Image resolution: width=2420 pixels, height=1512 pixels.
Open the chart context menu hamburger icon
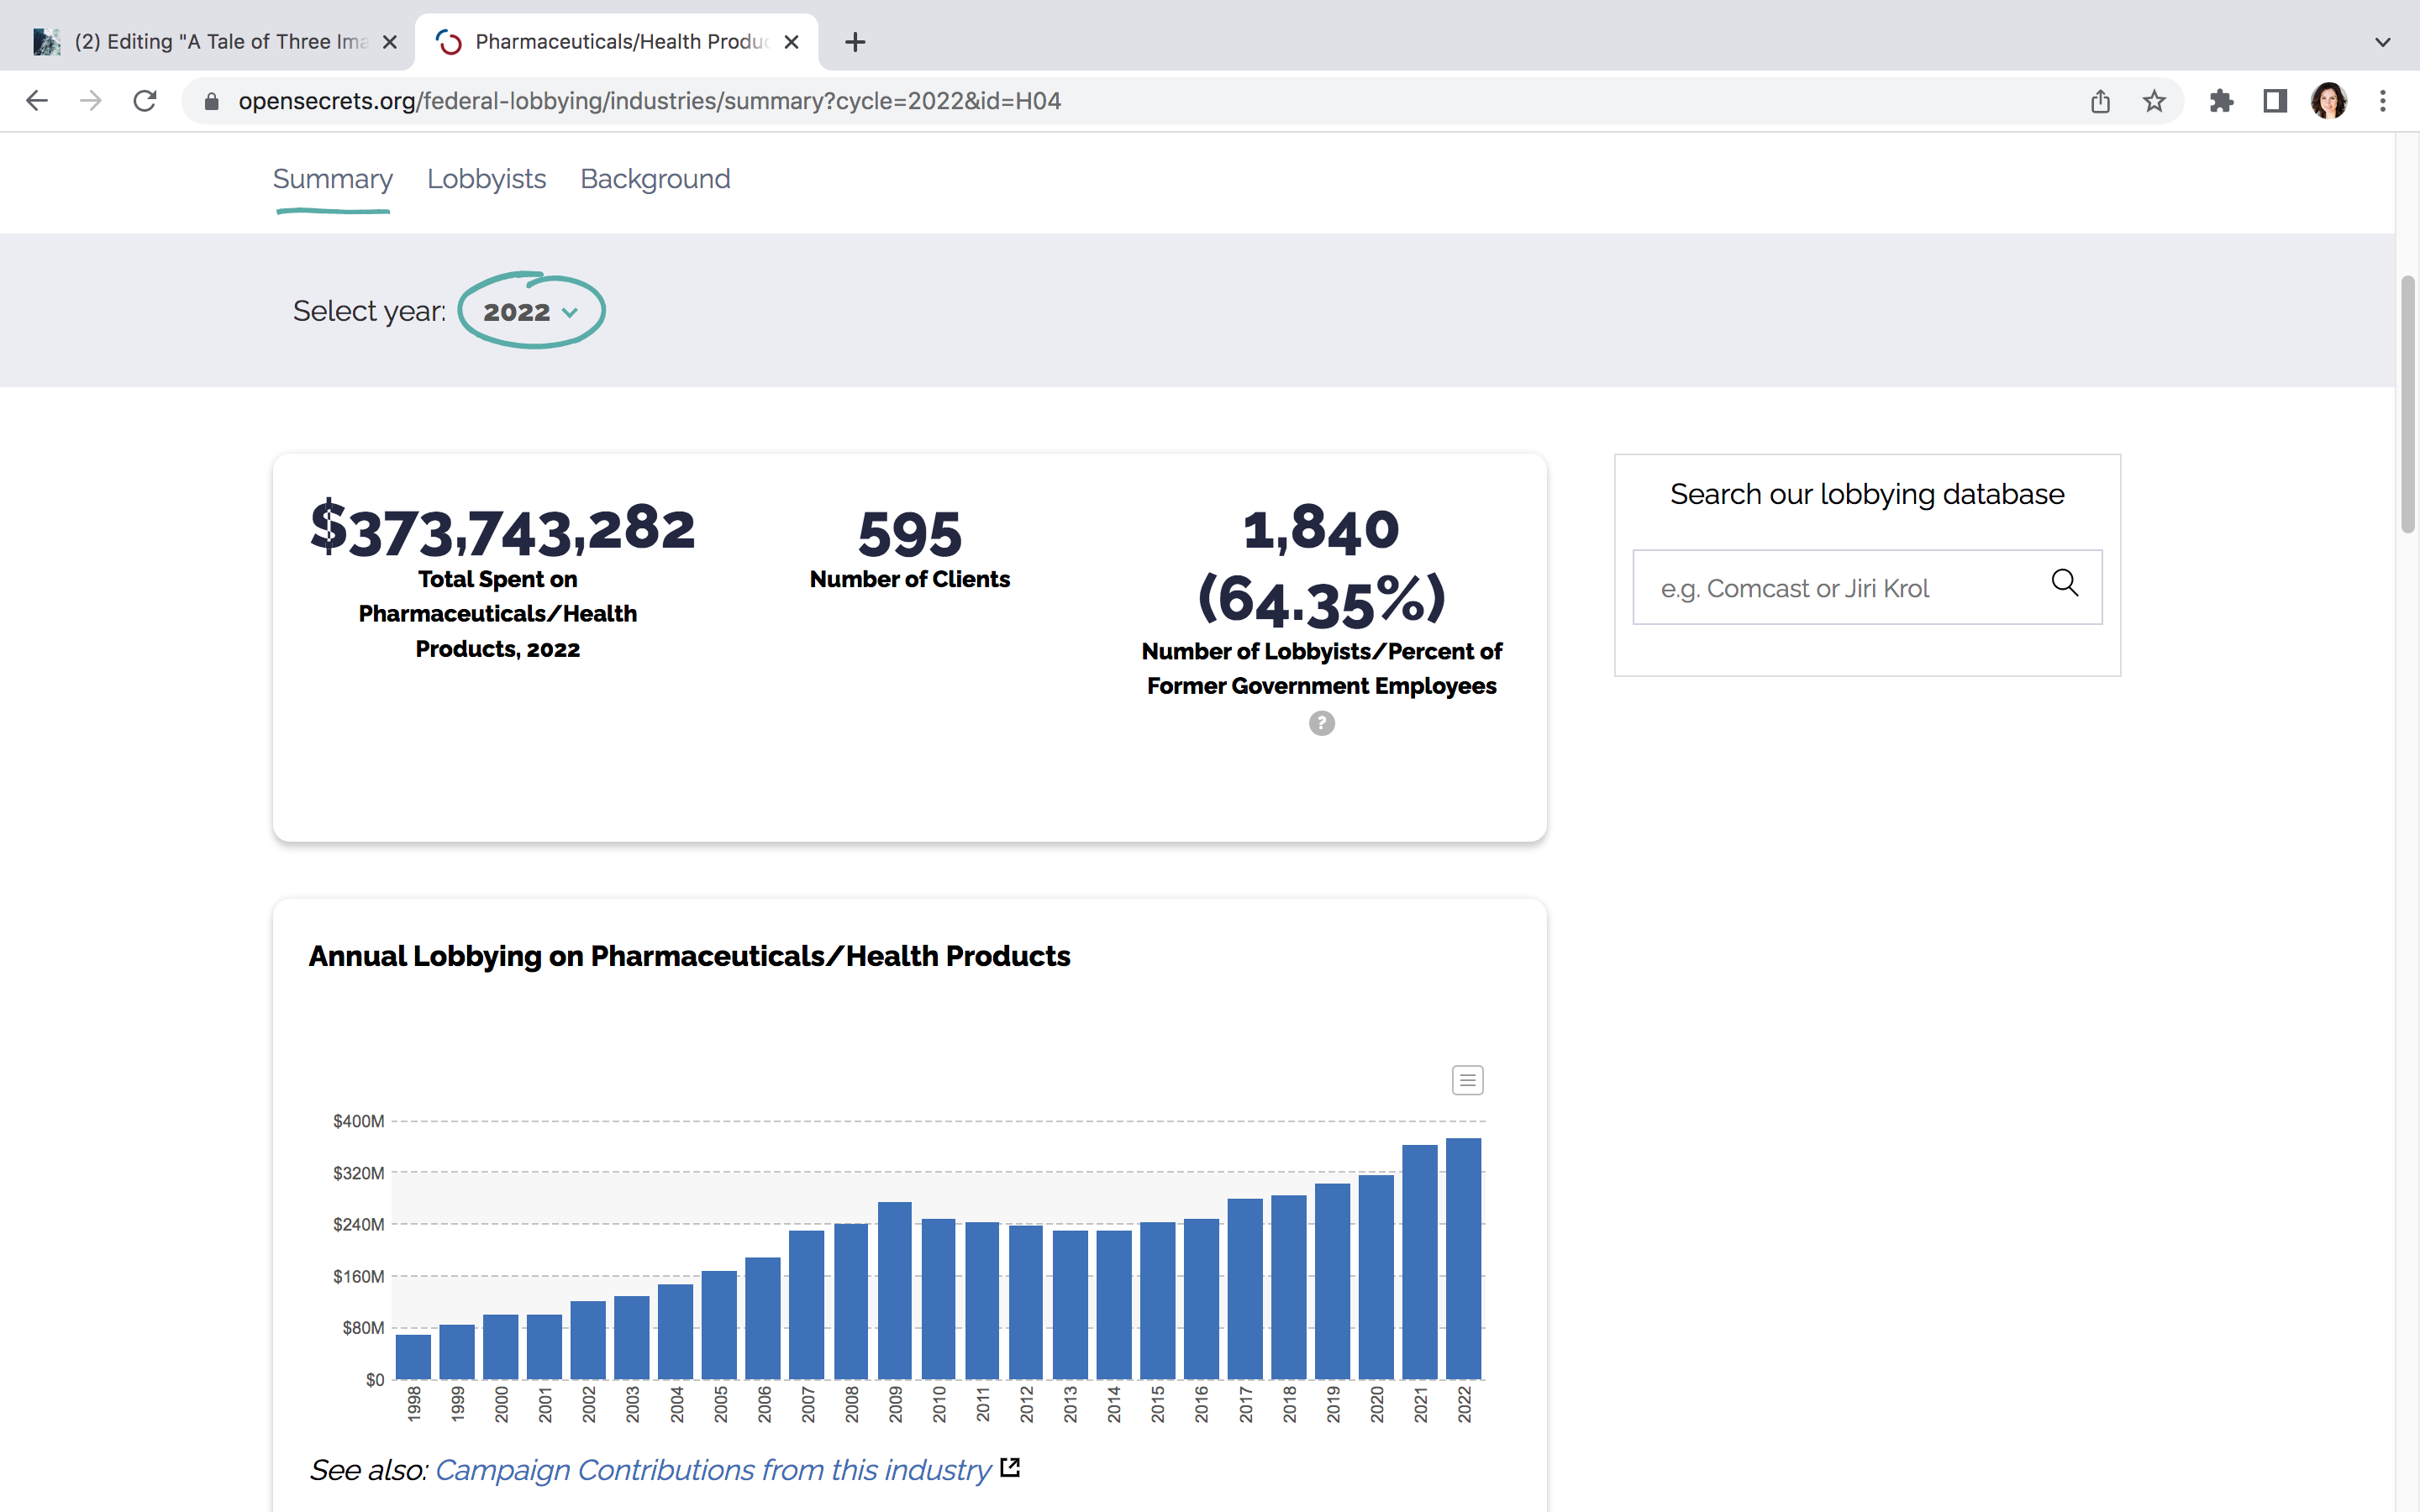pyautogui.click(x=1467, y=1080)
